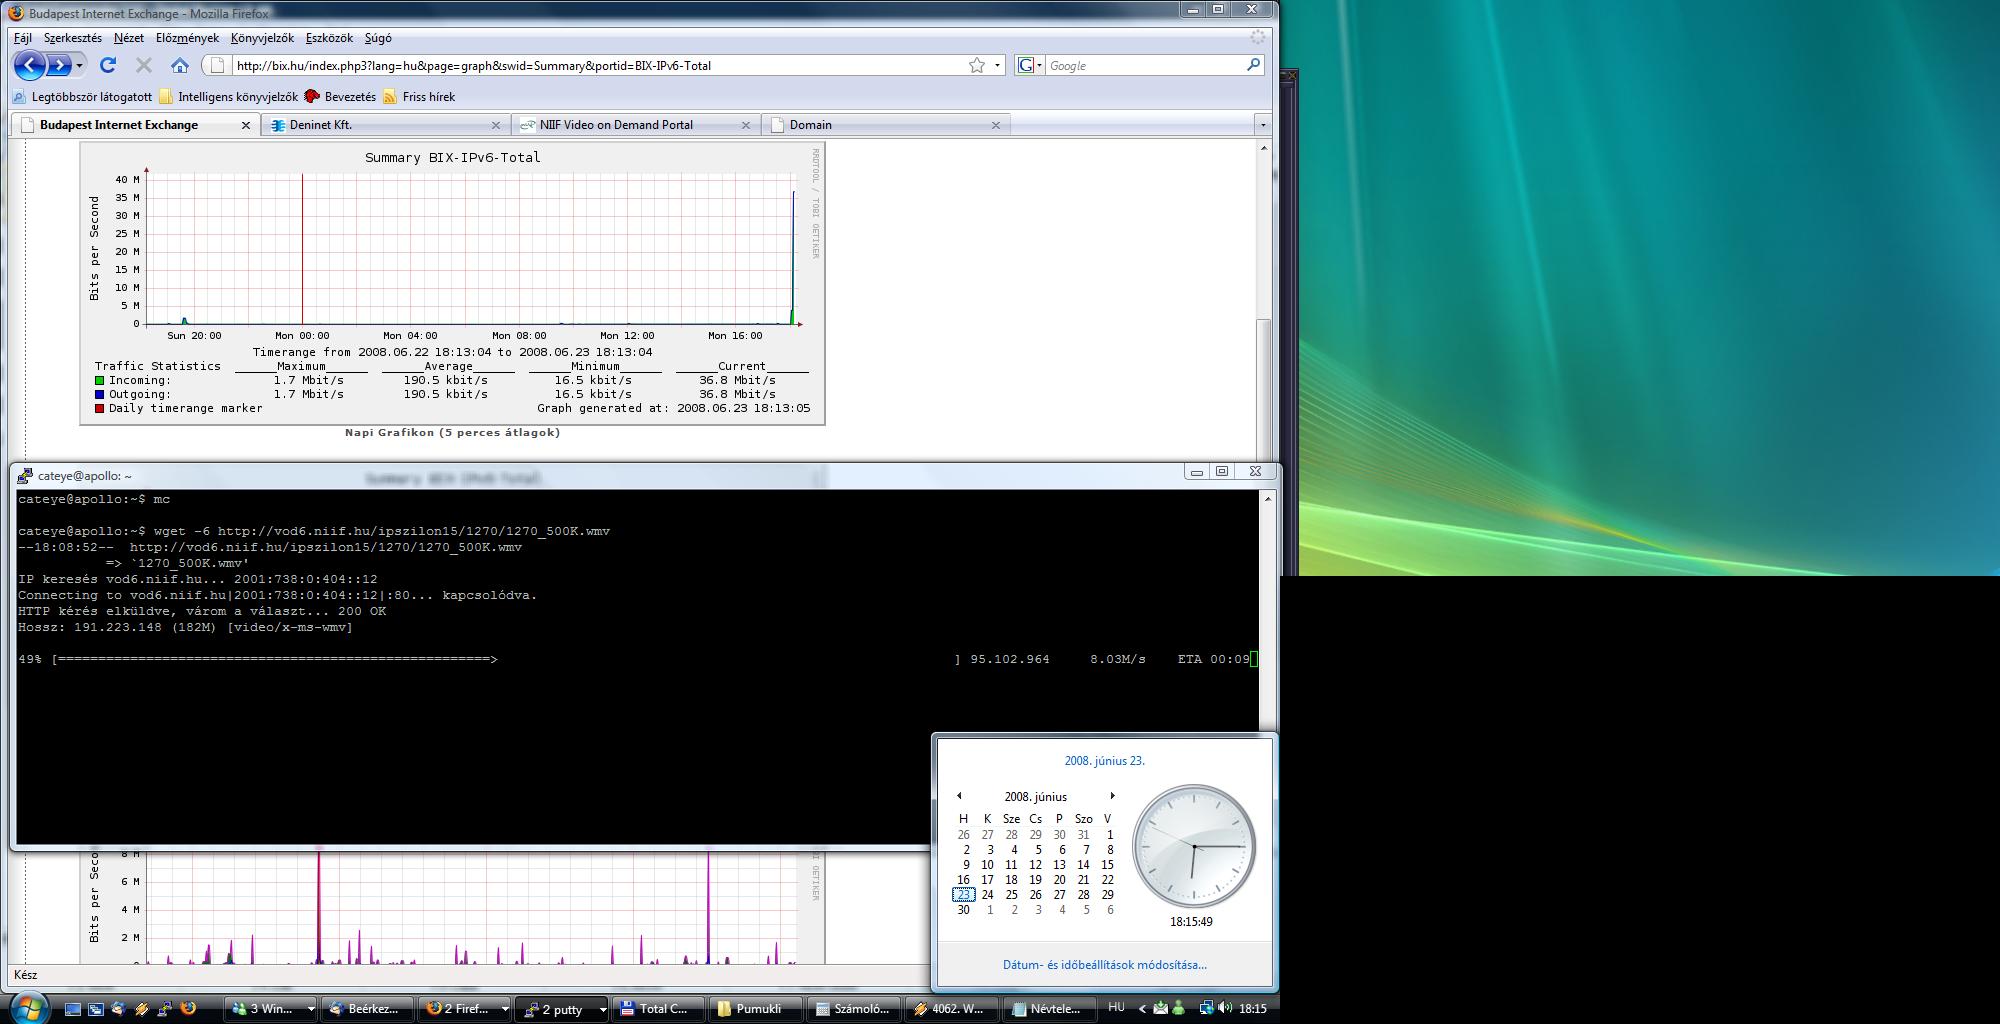Open the back/forward history dropdown arrow
Viewport: 2000px width, 1024px height.
pos(80,66)
